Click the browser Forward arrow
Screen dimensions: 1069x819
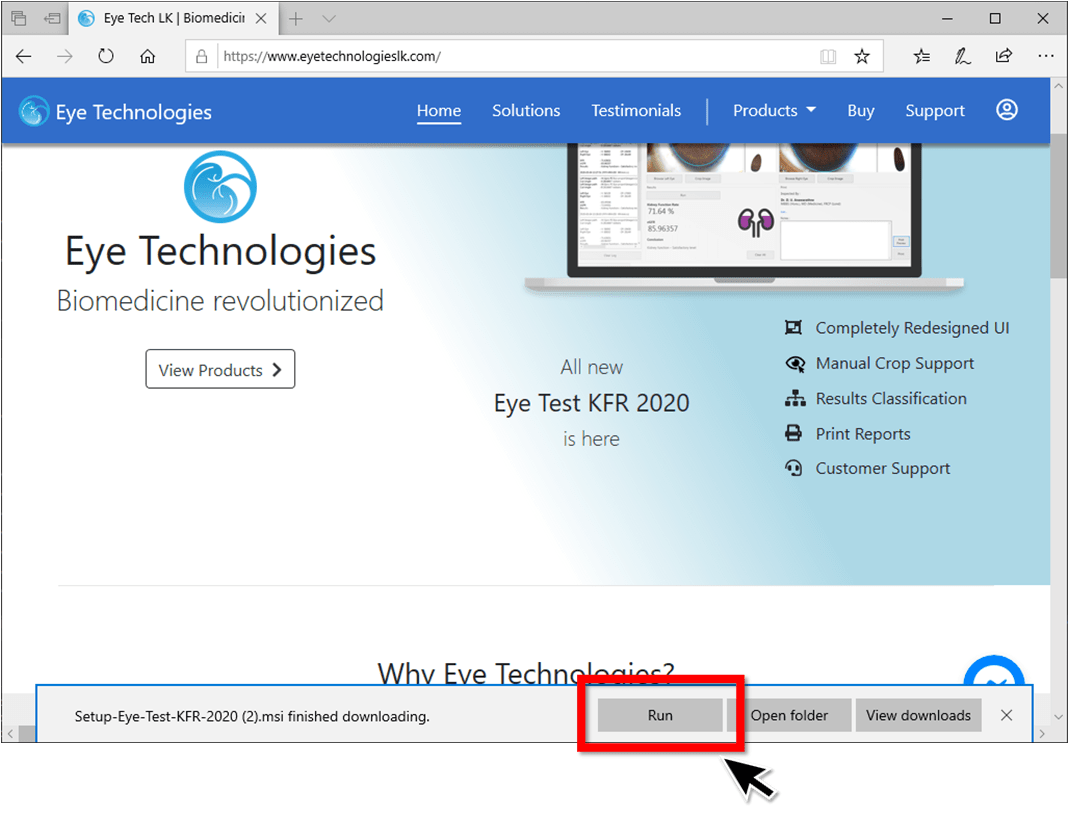pos(65,57)
